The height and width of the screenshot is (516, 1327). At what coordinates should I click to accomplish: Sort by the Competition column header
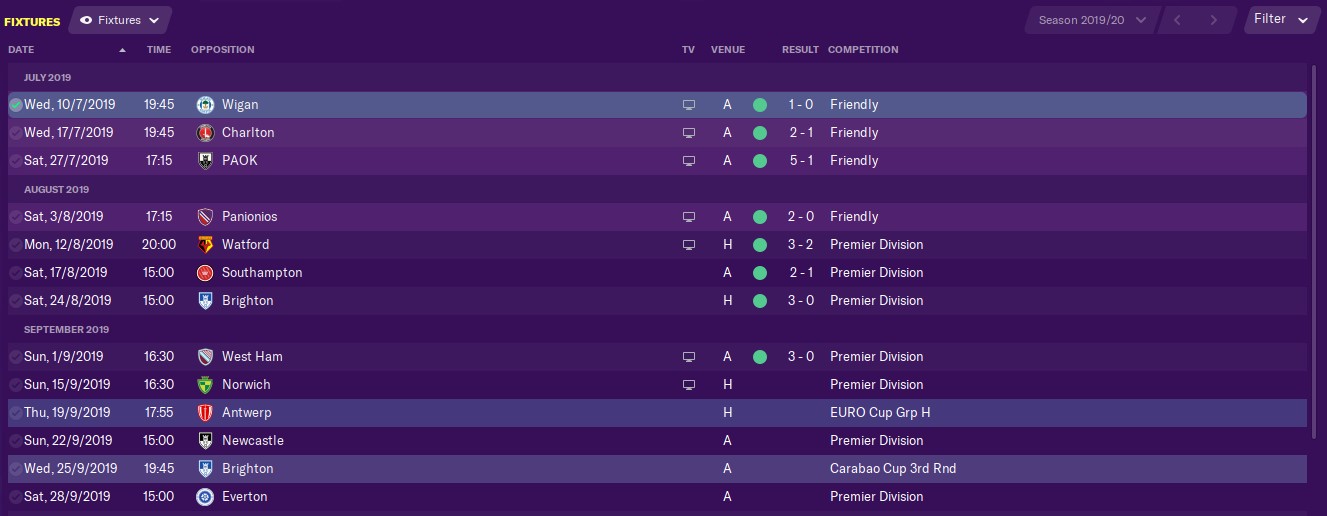[x=863, y=50]
